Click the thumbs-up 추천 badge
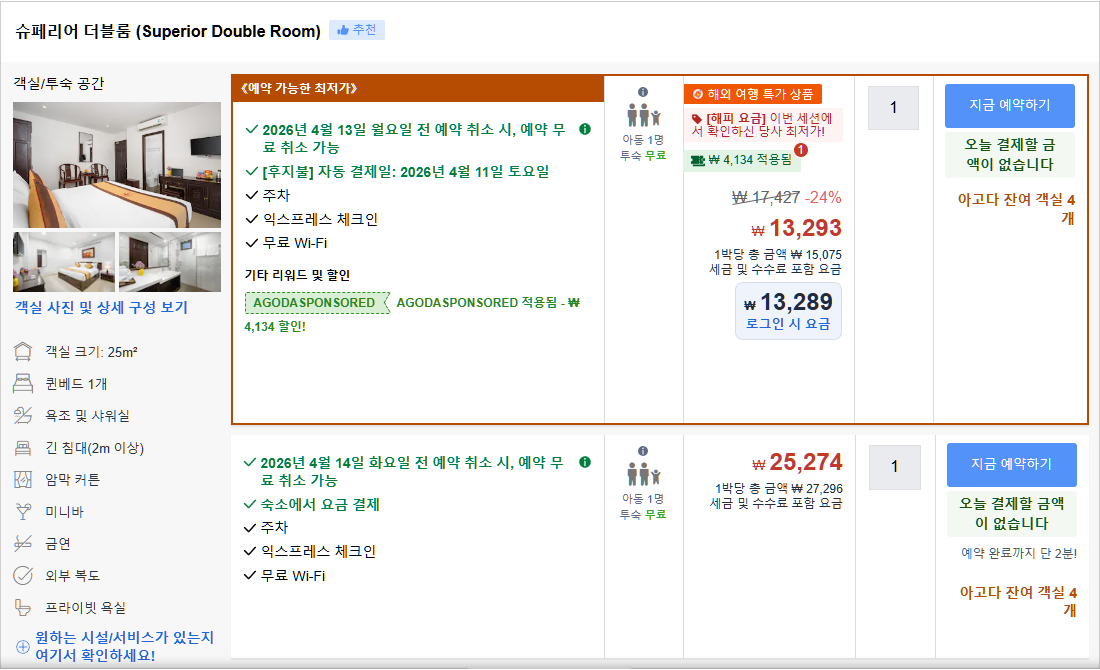The width and height of the screenshot is (1100, 670). 357,30
